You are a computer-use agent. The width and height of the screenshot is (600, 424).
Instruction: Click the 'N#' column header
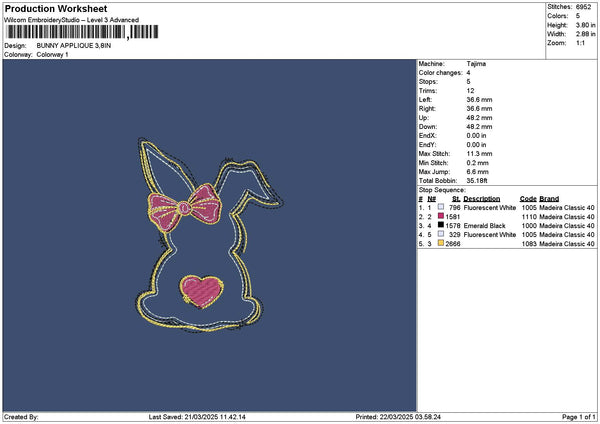click(432, 199)
